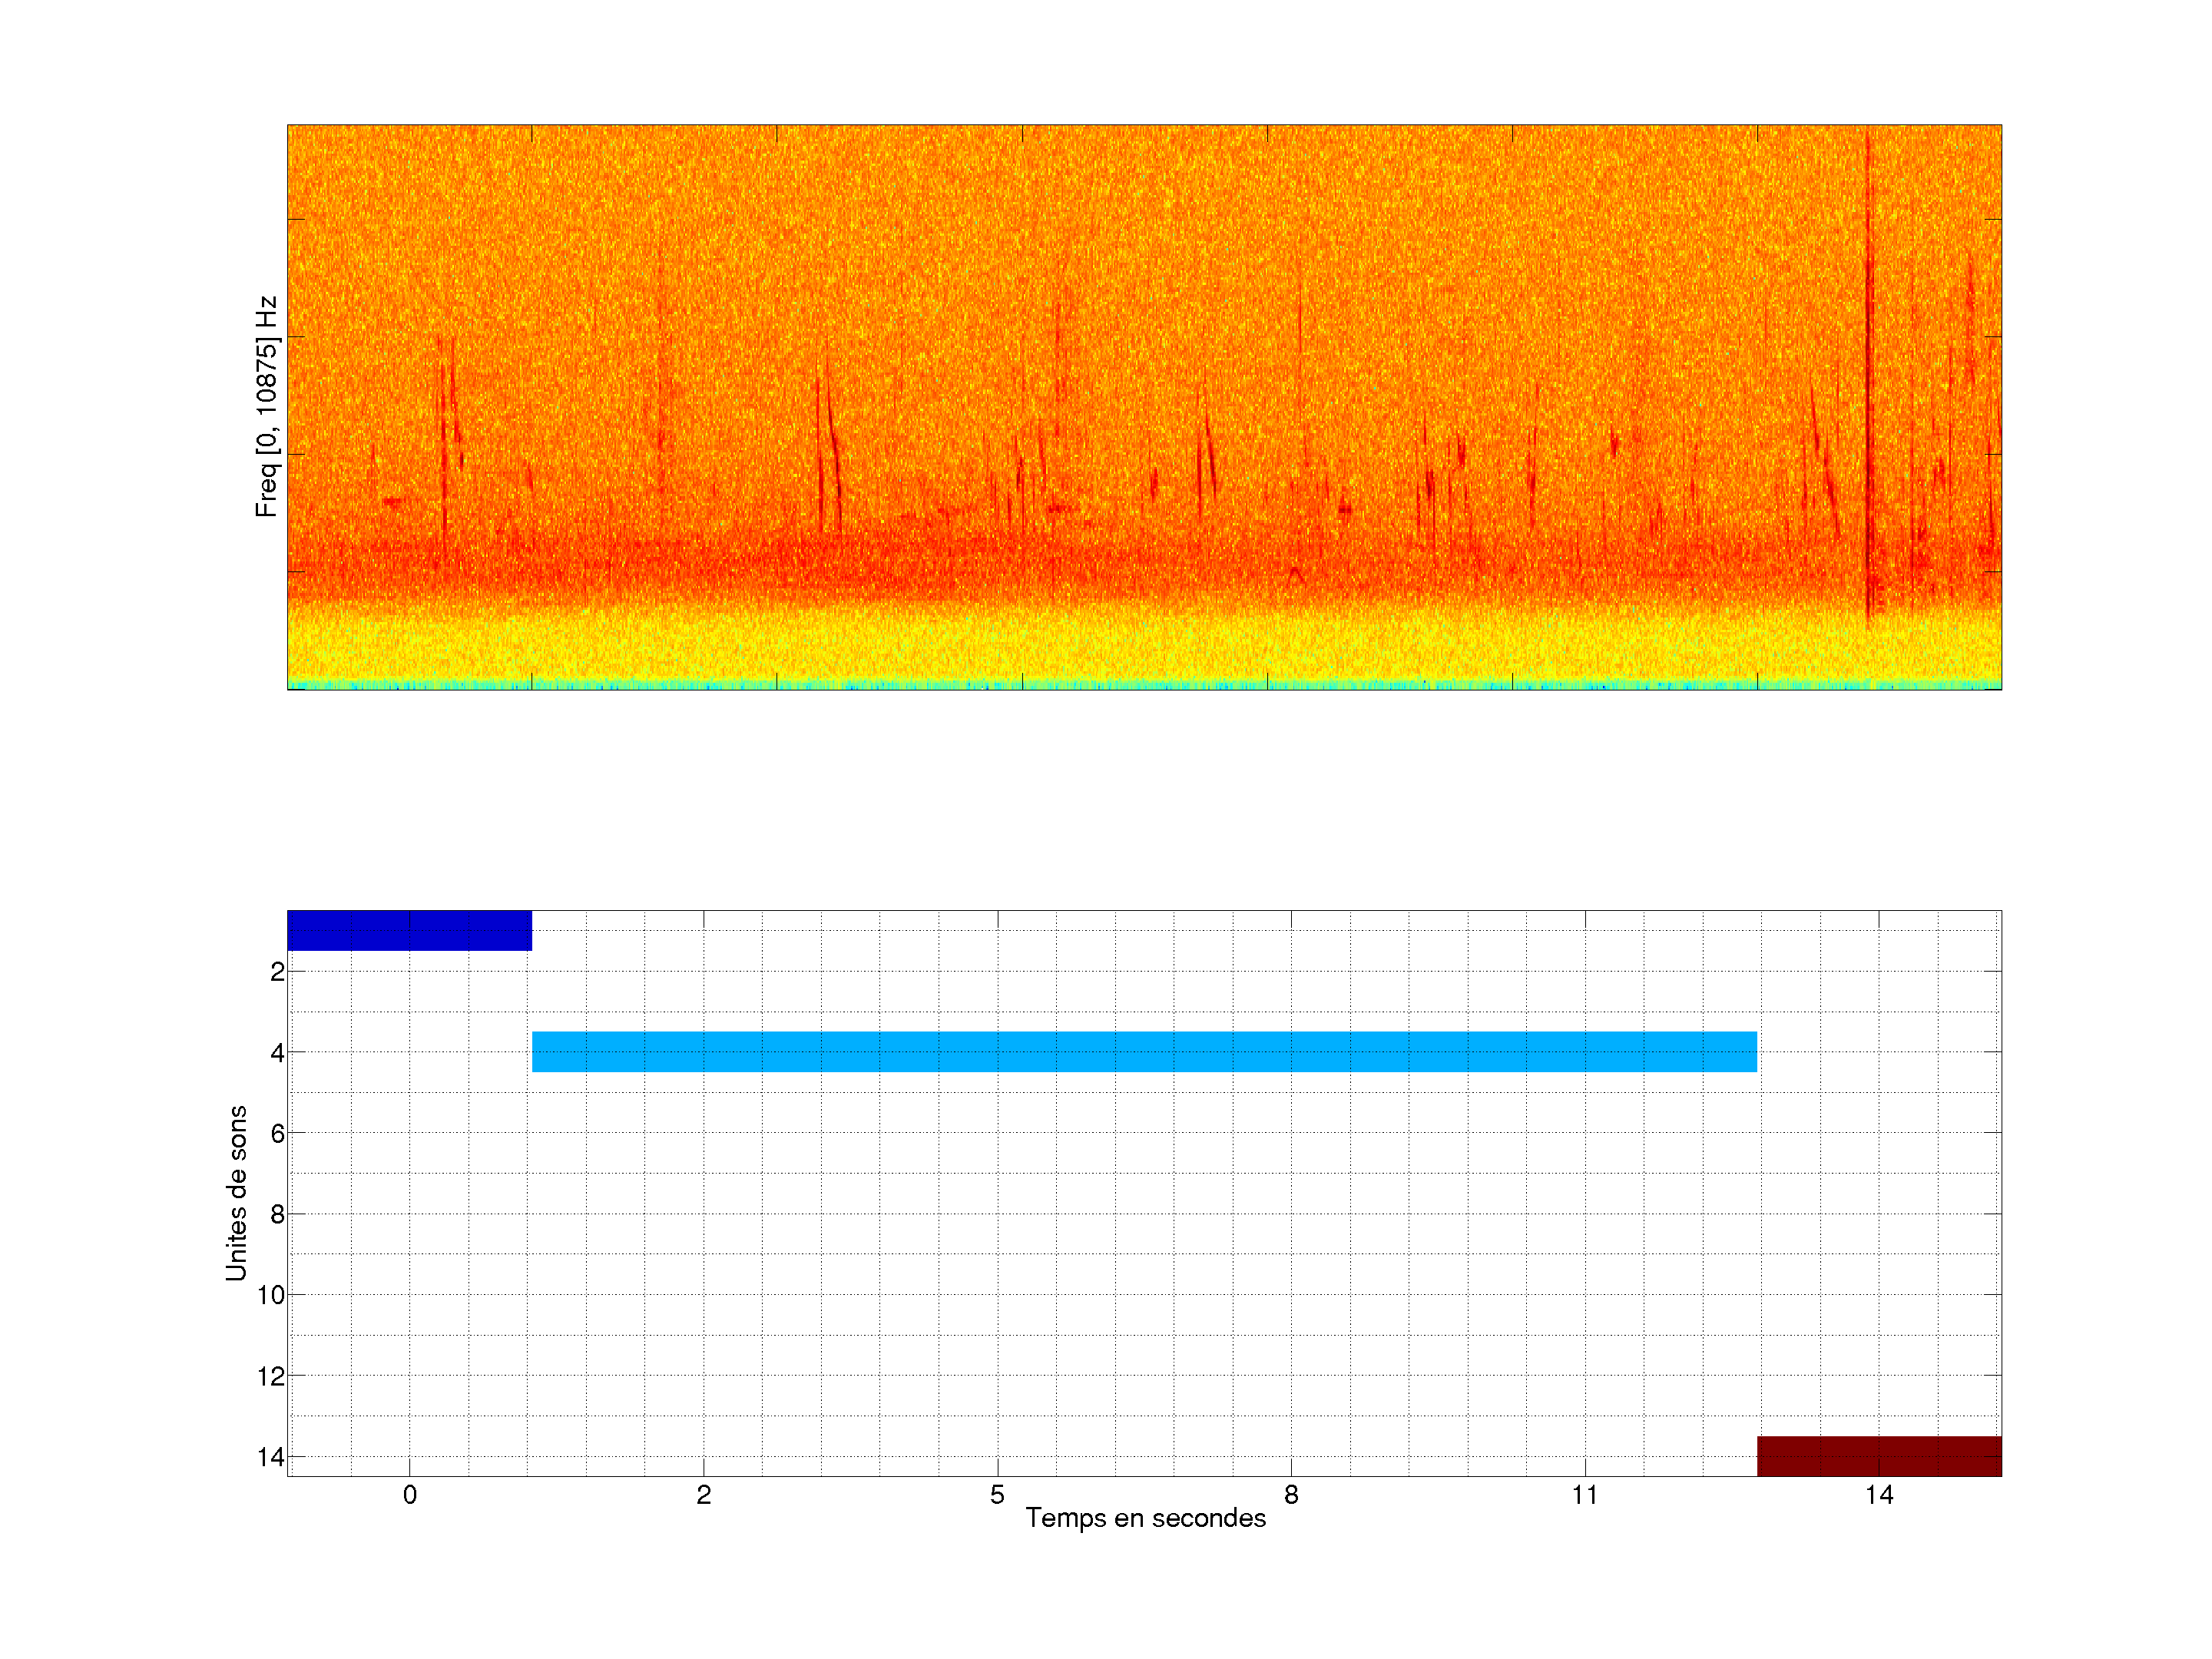
Task: Click x-axis tick label 5
Action: tap(997, 1495)
